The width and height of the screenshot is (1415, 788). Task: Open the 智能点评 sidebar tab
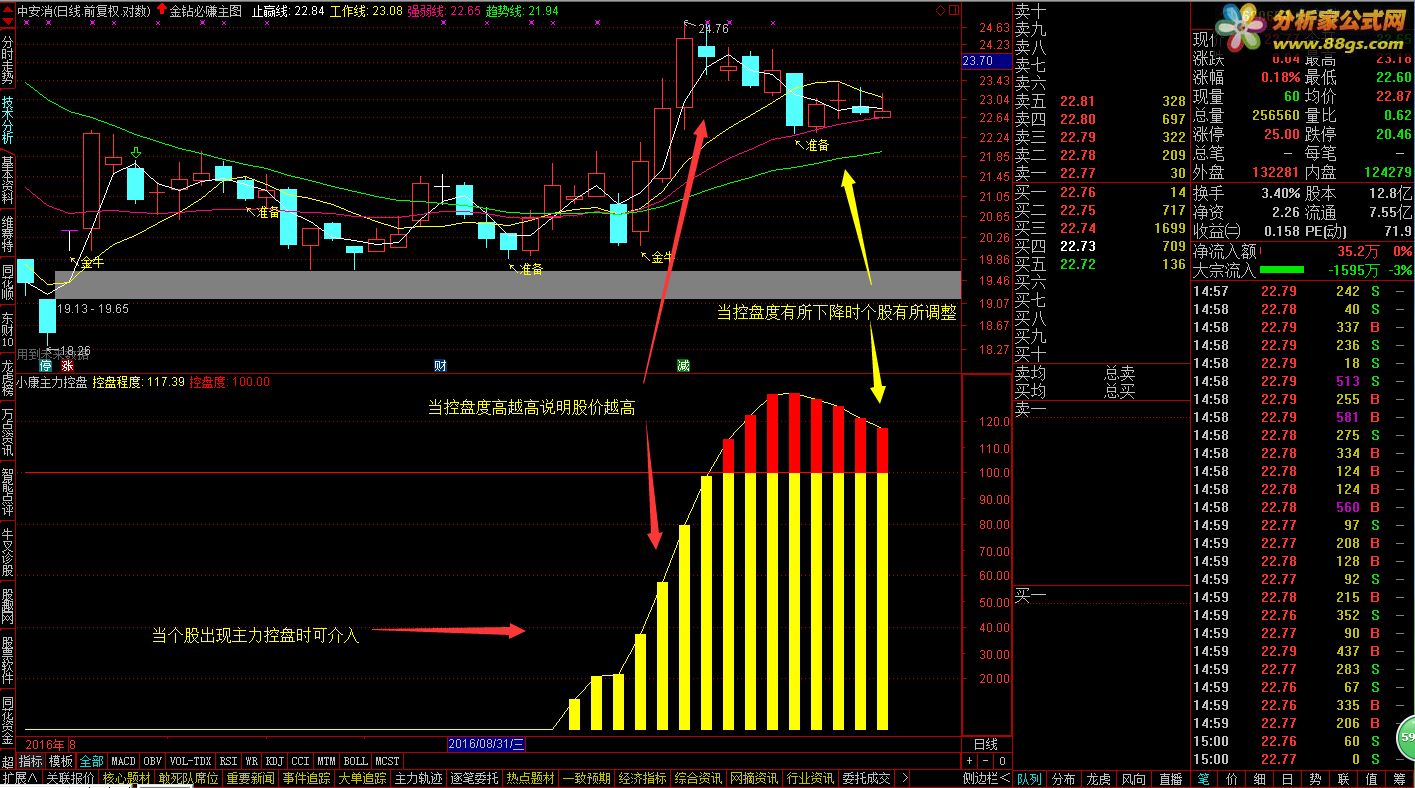point(8,491)
